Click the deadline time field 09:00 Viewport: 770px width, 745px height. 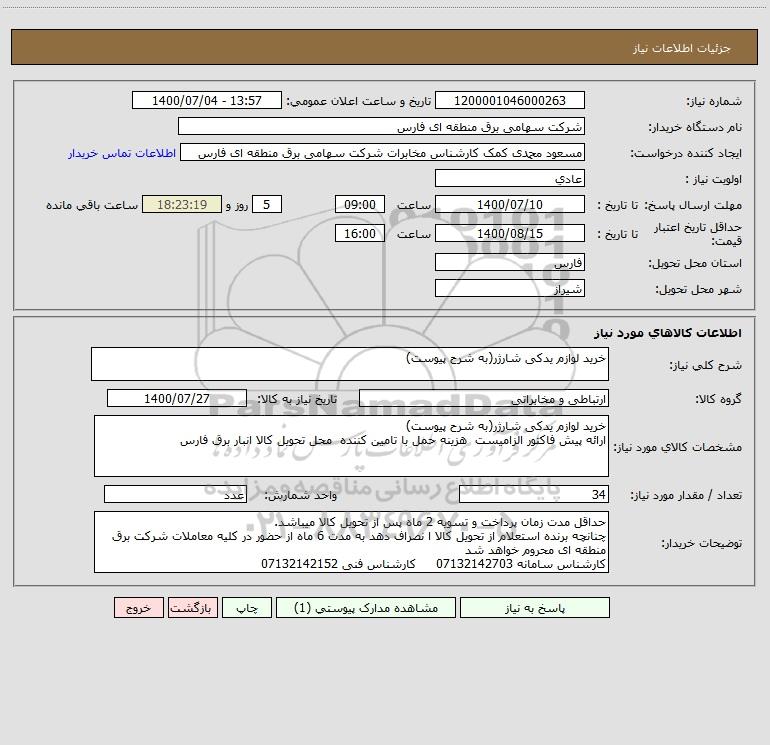[359, 204]
